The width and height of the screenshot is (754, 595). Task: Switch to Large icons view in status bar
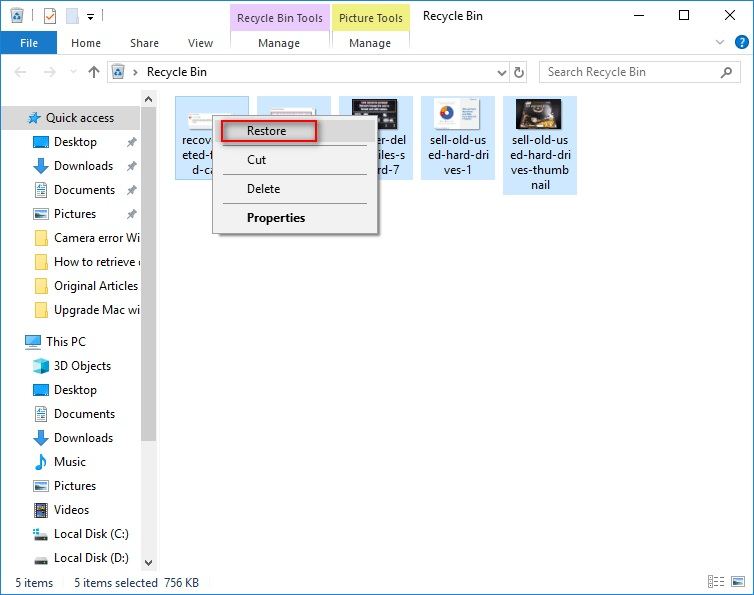pyautogui.click(x=738, y=582)
